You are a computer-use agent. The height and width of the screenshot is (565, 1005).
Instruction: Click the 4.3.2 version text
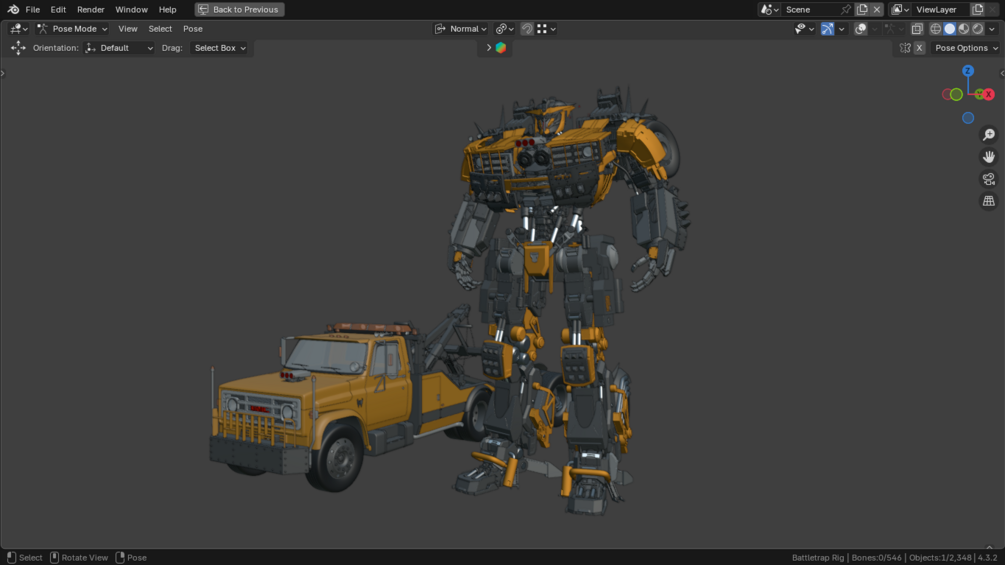tap(987, 558)
